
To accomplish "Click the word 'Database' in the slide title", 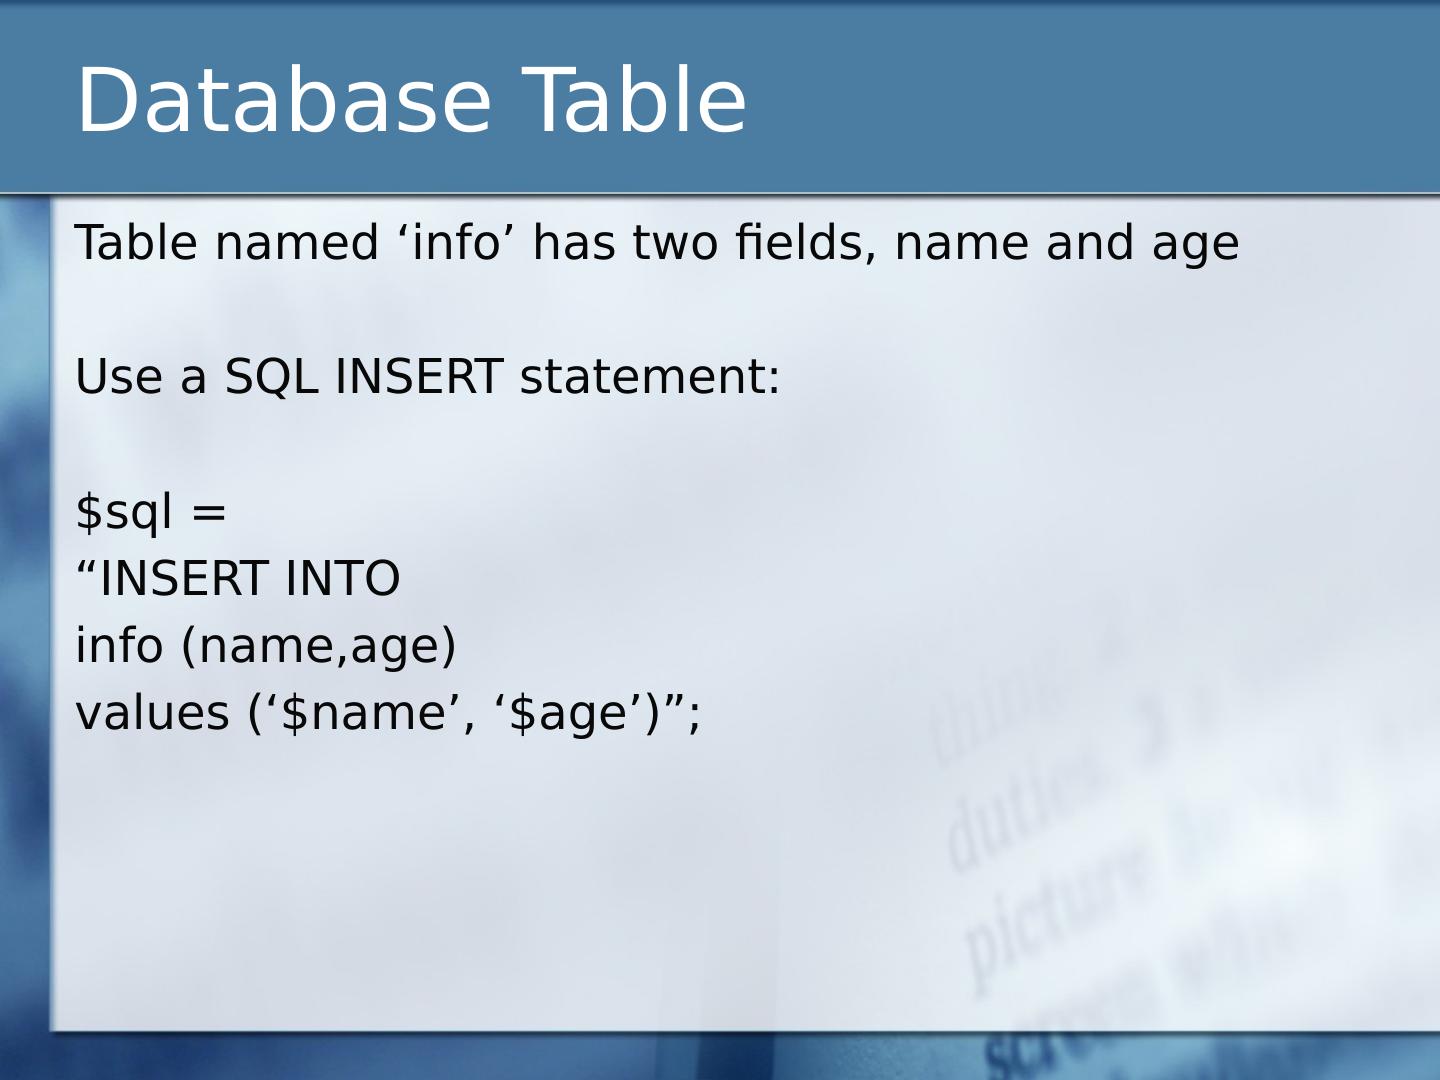I will pos(283,101).
